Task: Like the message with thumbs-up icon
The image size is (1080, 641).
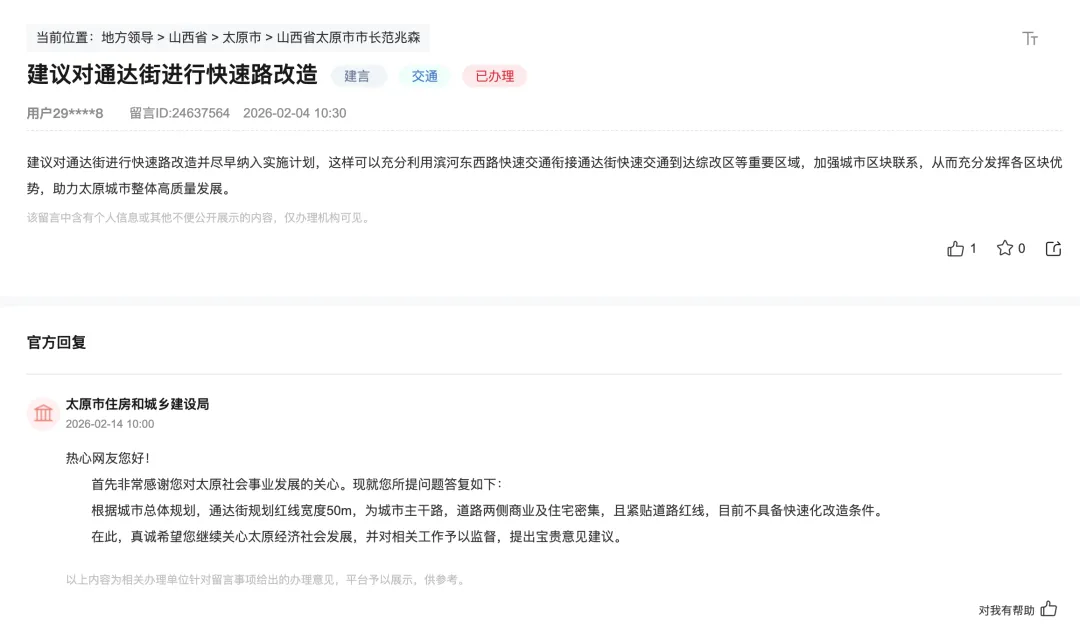Action: tap(955, 249)
